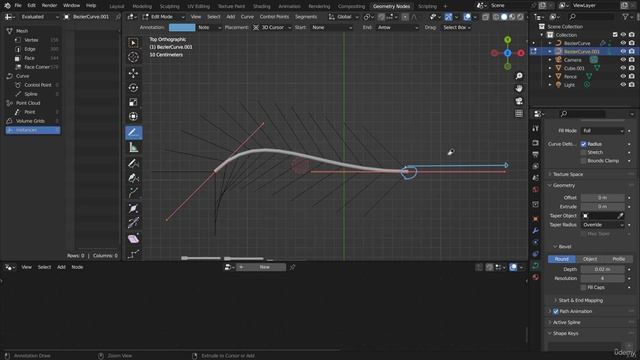Open annotation End Arrow dropdown

click(397, 27)
